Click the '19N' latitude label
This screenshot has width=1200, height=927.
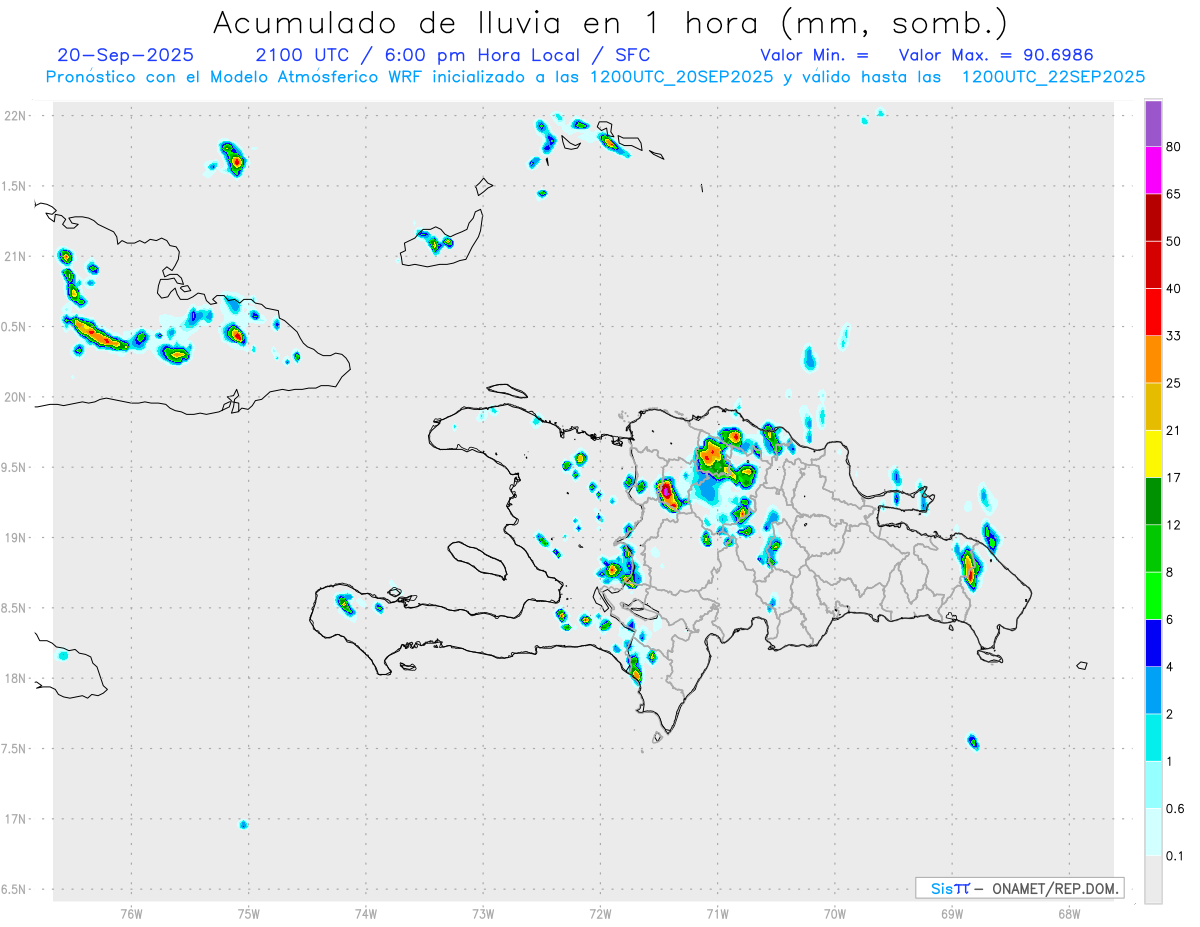point(17,538)
